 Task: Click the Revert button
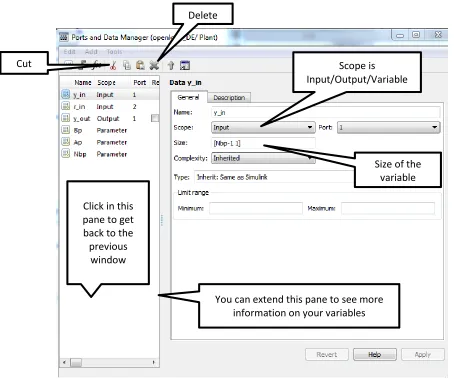(x=327, y=354)
